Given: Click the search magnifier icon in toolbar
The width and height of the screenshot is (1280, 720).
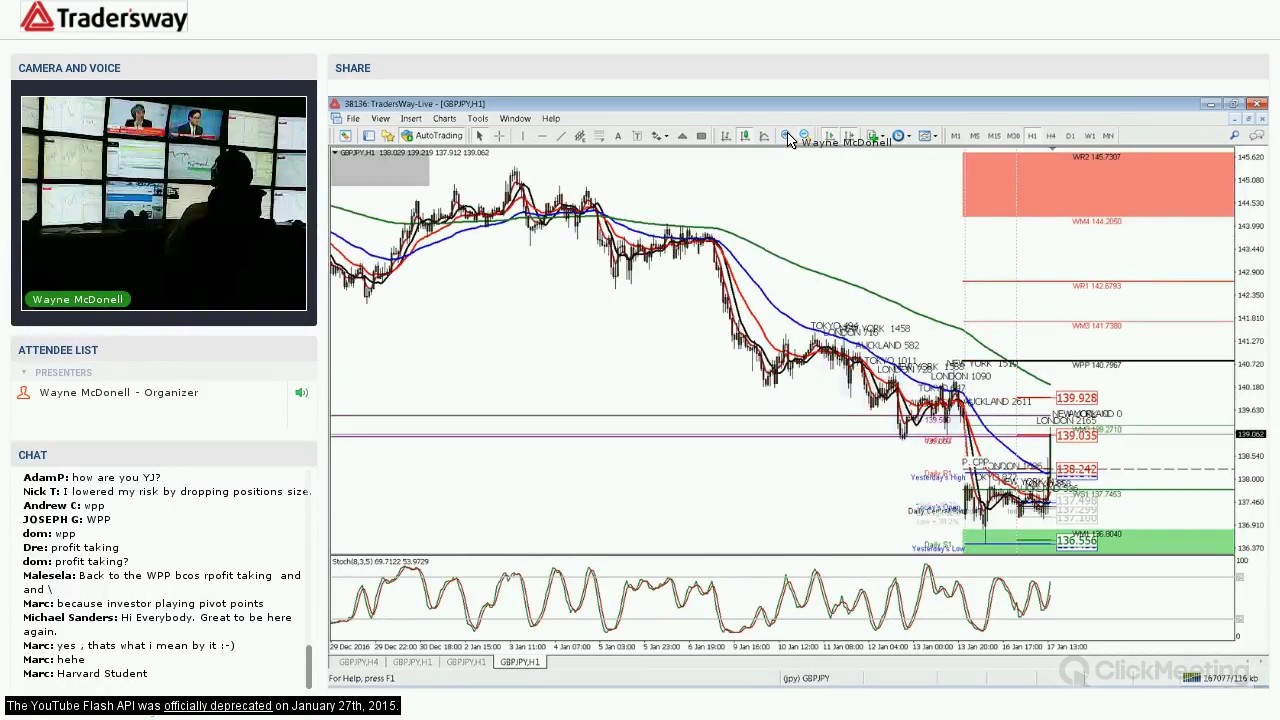Looking at the screenshot, I should [1234, 136].
